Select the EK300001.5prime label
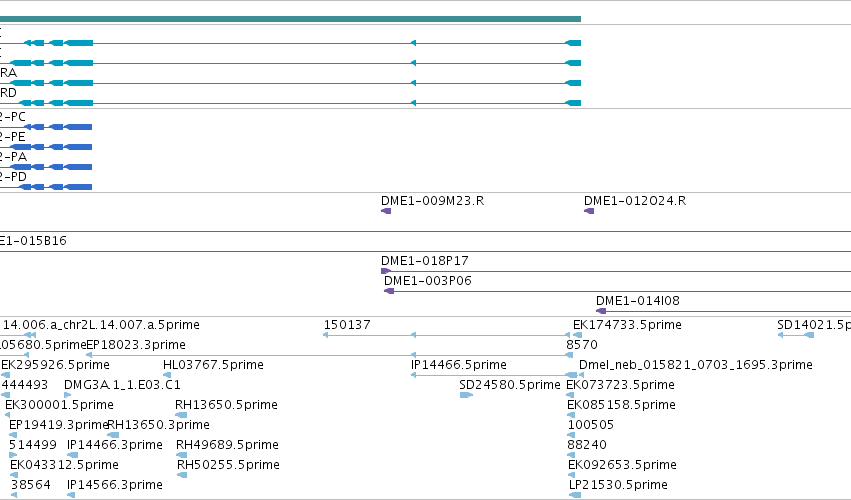 click(59, 405)
